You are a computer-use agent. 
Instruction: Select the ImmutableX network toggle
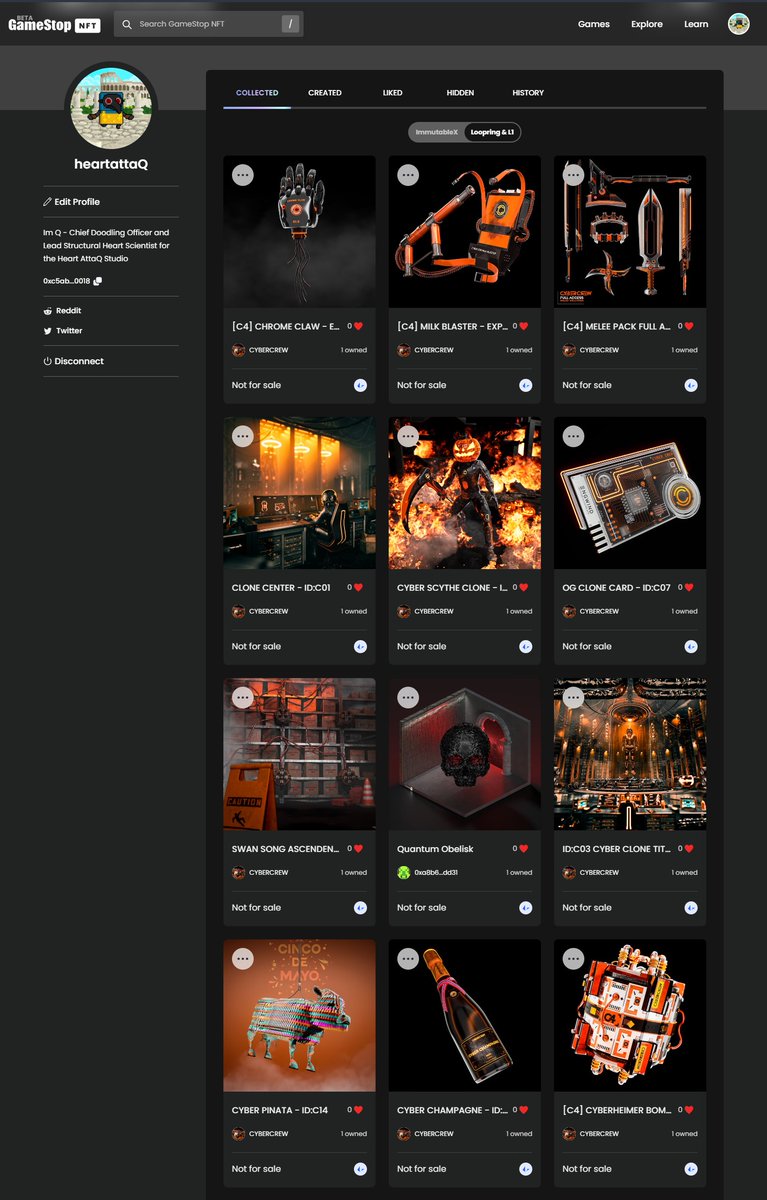tap(436, 132)
